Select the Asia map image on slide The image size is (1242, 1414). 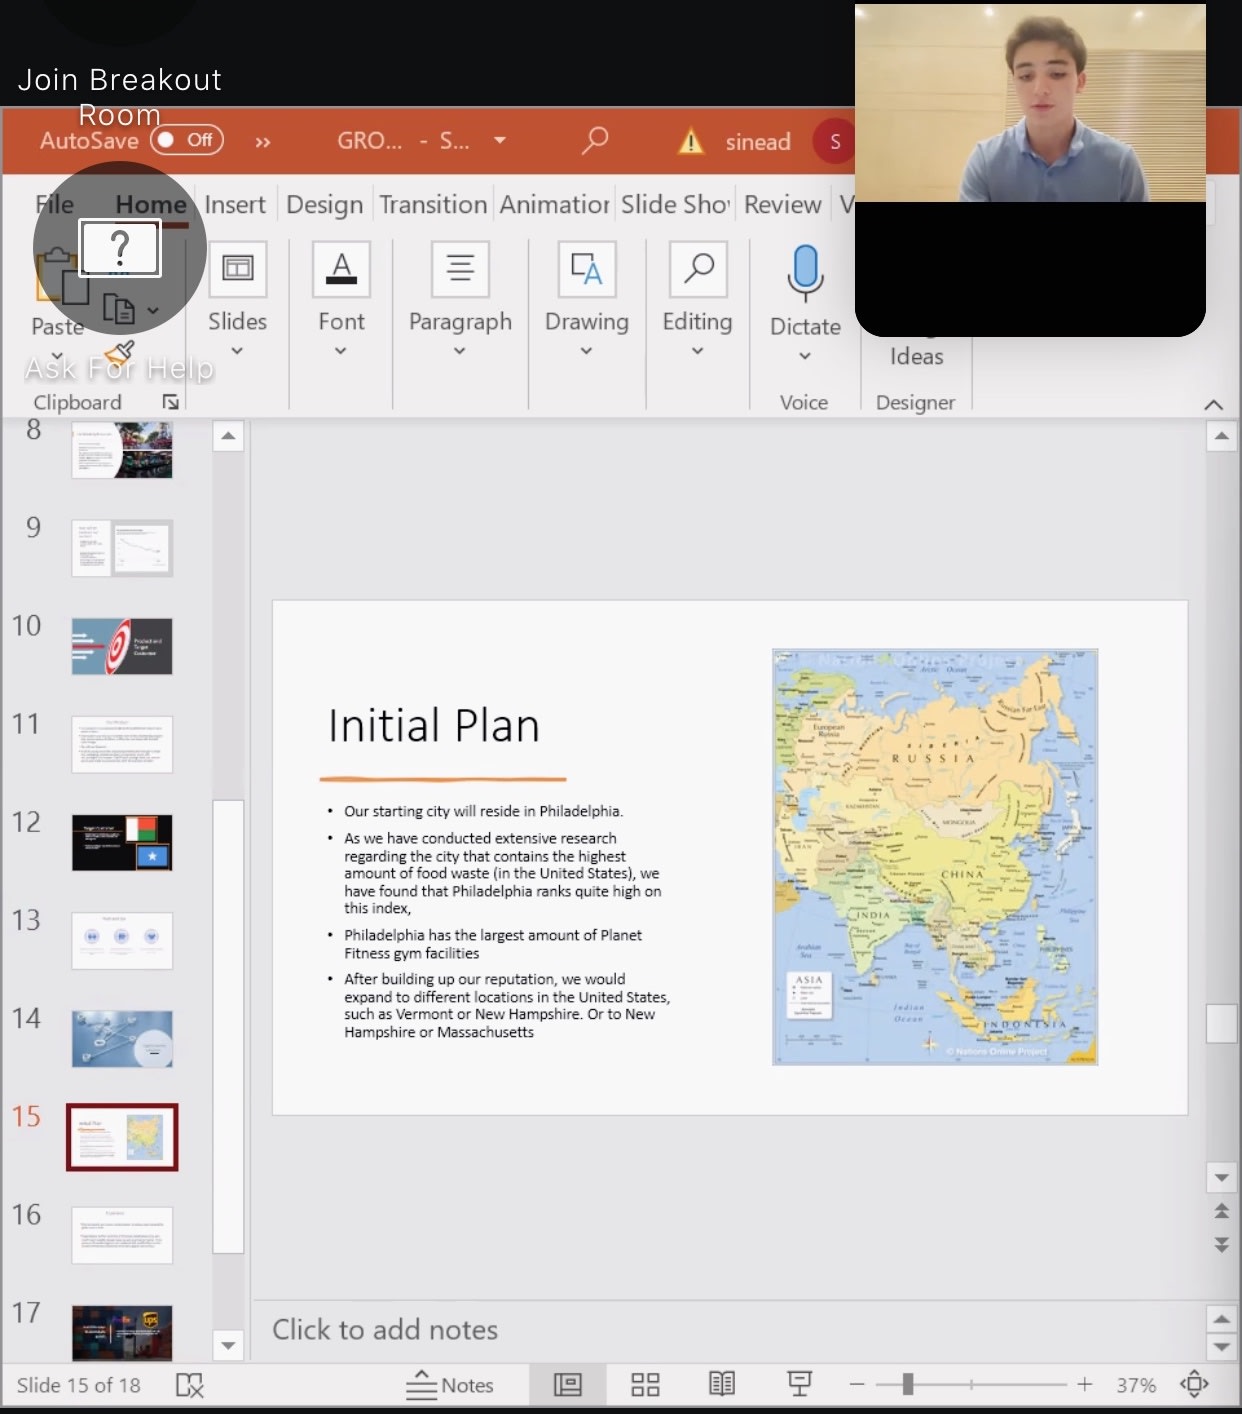point(935,857)
